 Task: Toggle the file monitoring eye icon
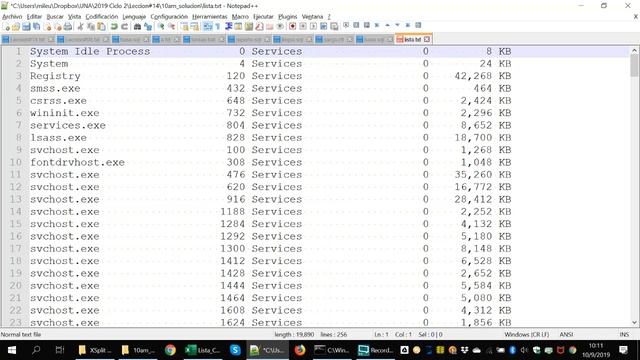(x=280, y=27)
